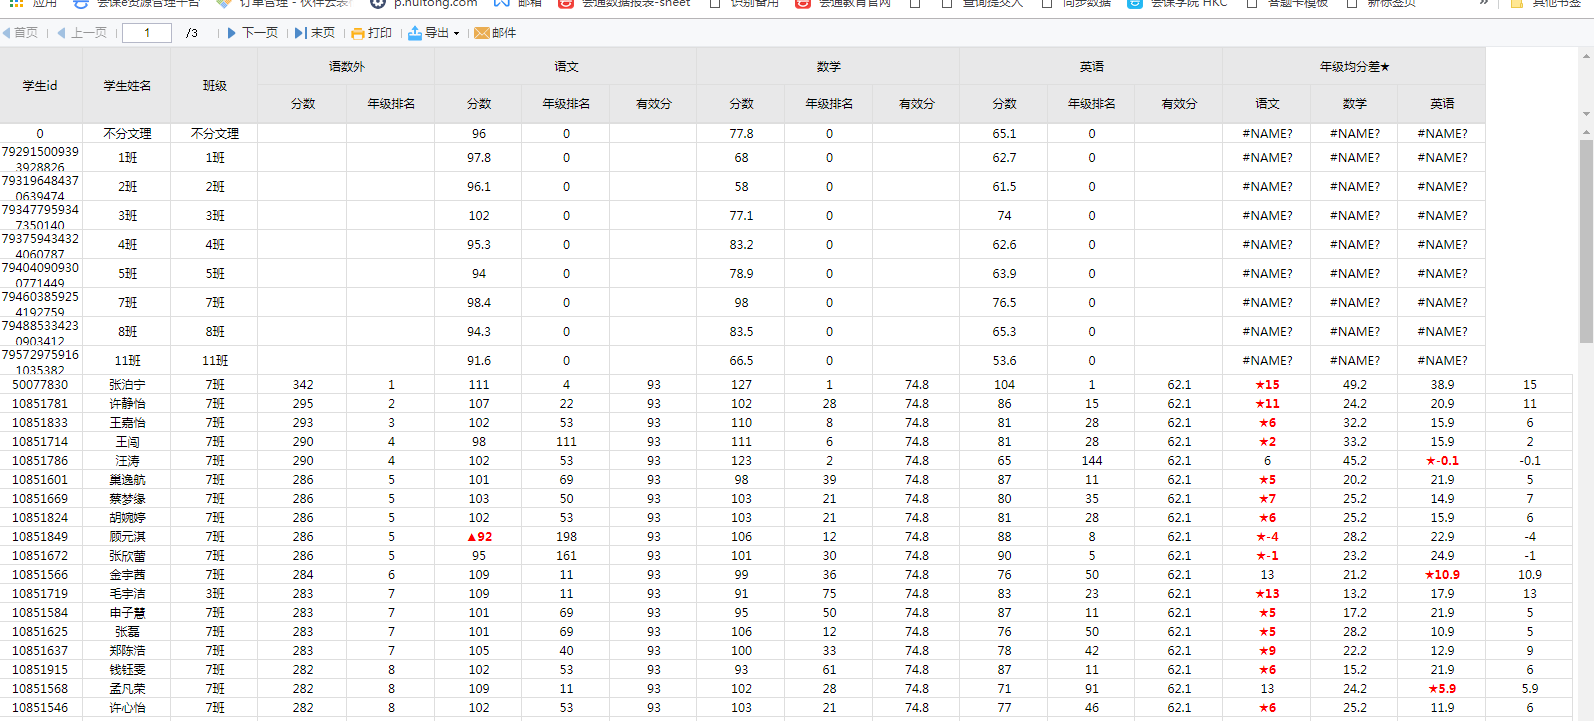The image size is (1594, 721).
Task: Click 年级排名 sub-header under 语数外
Action: (x=391, y=104)
